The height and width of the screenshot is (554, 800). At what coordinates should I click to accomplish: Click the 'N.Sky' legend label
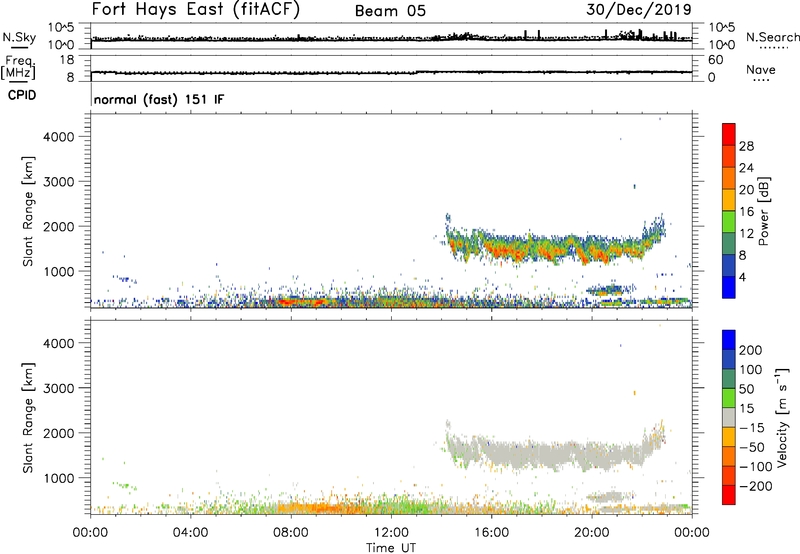click(19, 37)
